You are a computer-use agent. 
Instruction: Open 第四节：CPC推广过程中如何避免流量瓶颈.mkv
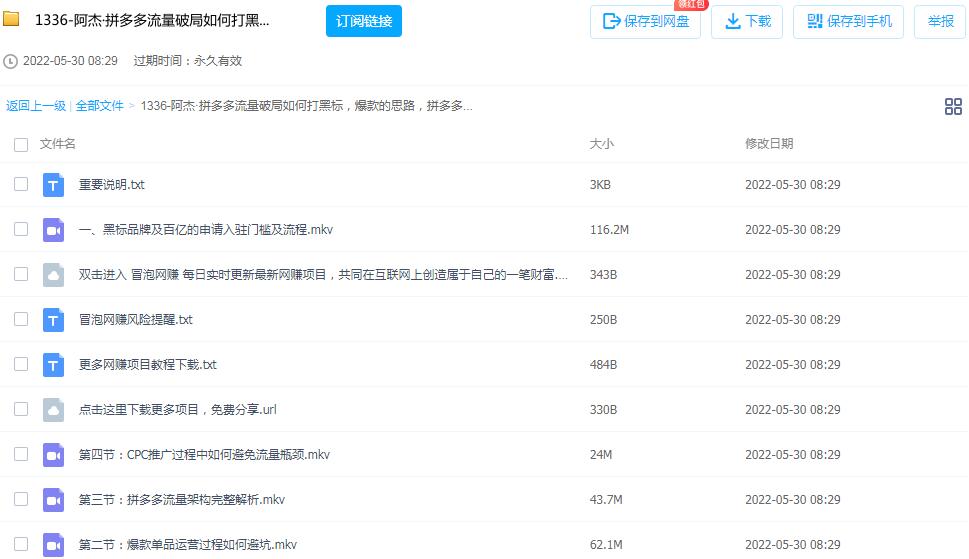point(204,455)
